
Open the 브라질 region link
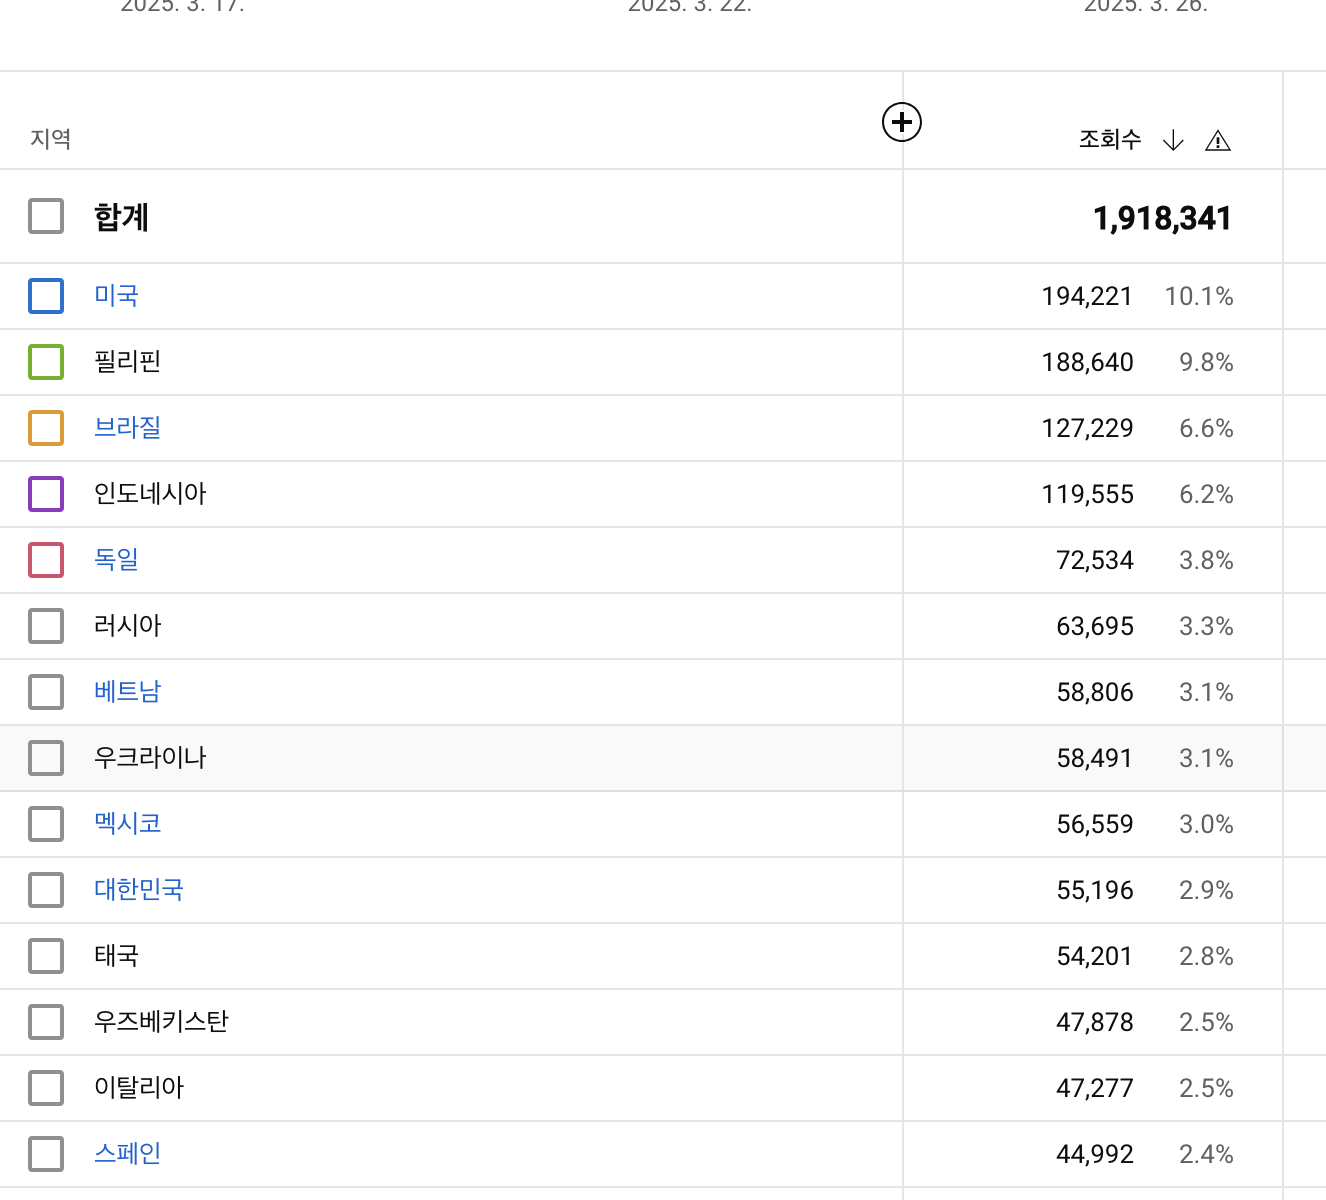pos(127,428)
